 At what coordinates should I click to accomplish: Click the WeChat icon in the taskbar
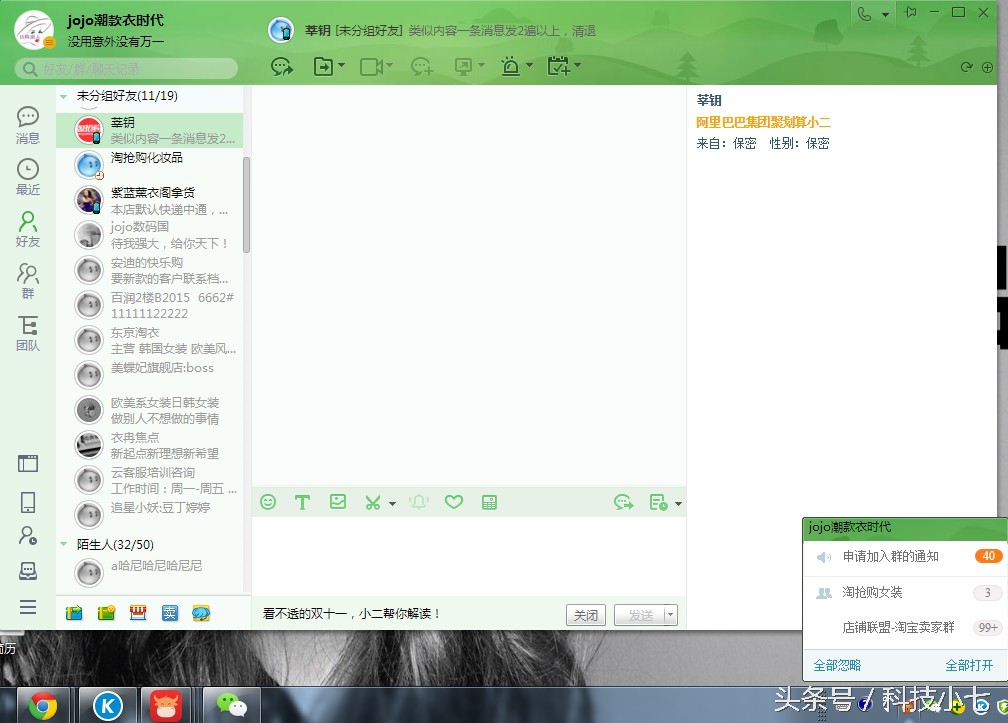pyautogui.click(x=232, y=706)
